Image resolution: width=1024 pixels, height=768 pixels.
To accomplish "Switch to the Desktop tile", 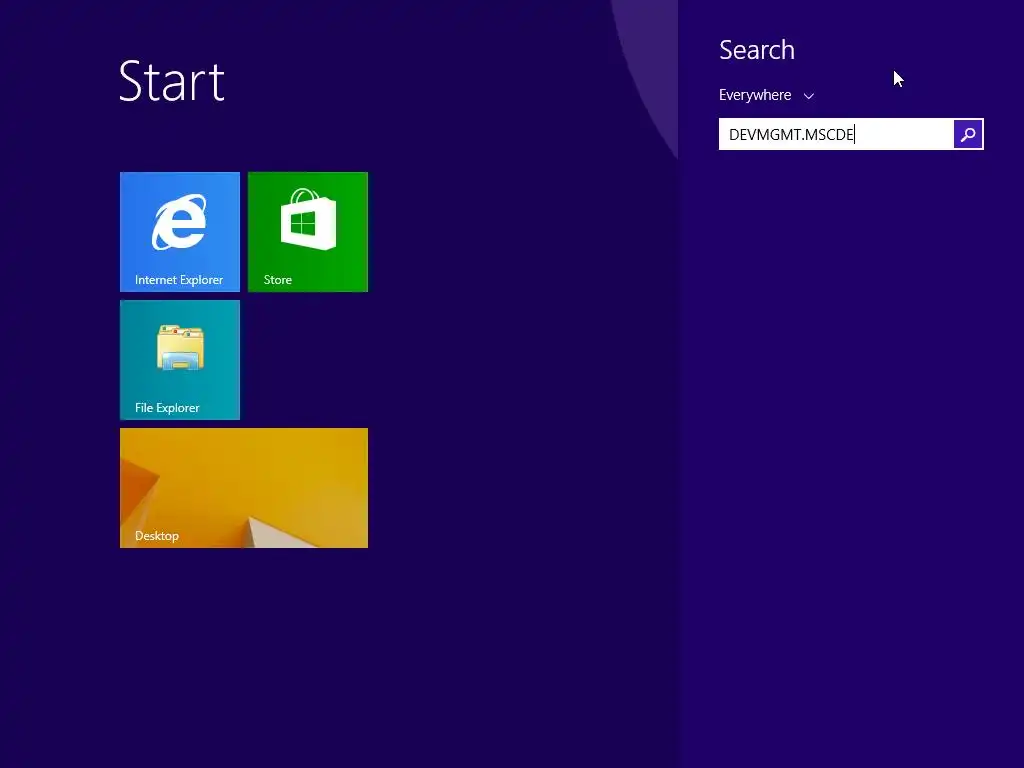I will 244,488.
